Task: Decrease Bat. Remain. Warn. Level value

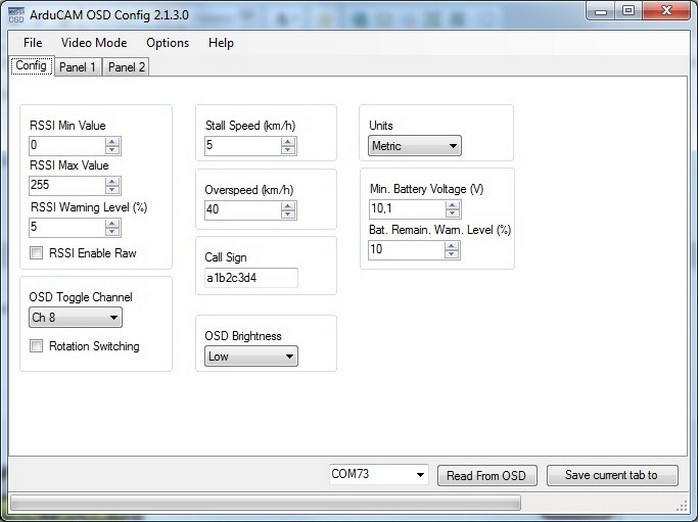Action: click(x=452, y=254)
